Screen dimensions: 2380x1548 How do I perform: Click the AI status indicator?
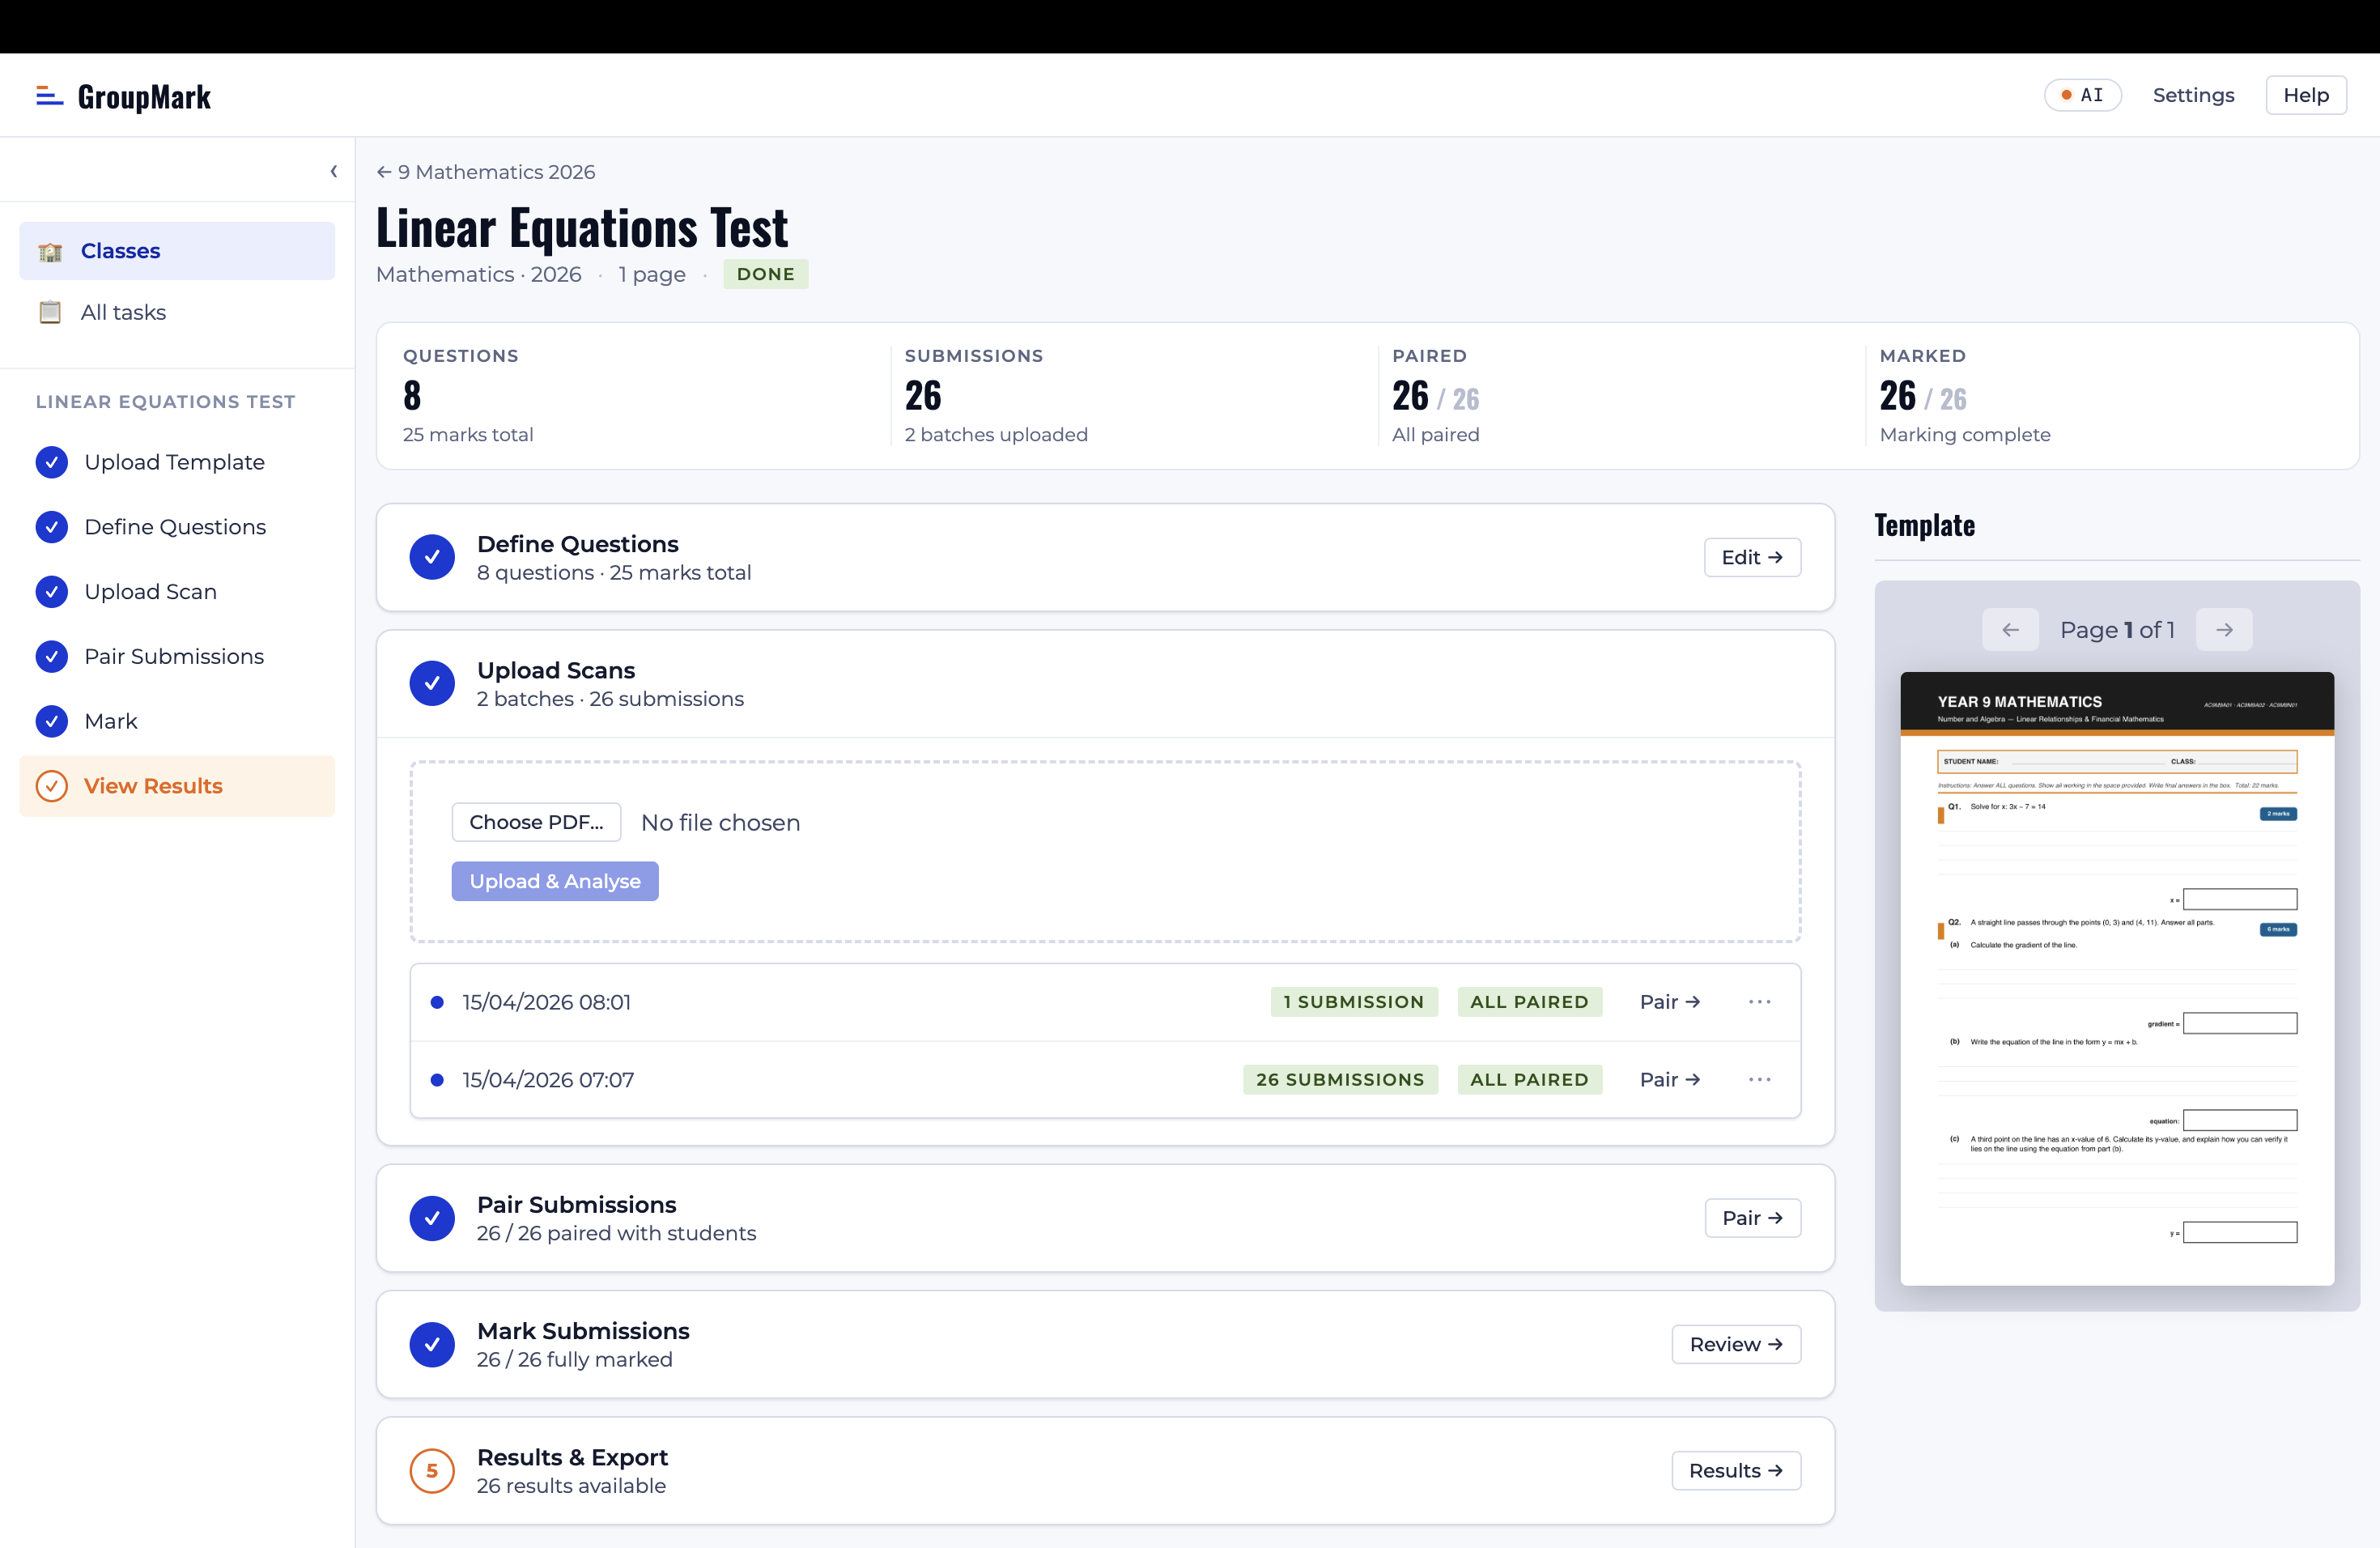2082,95
